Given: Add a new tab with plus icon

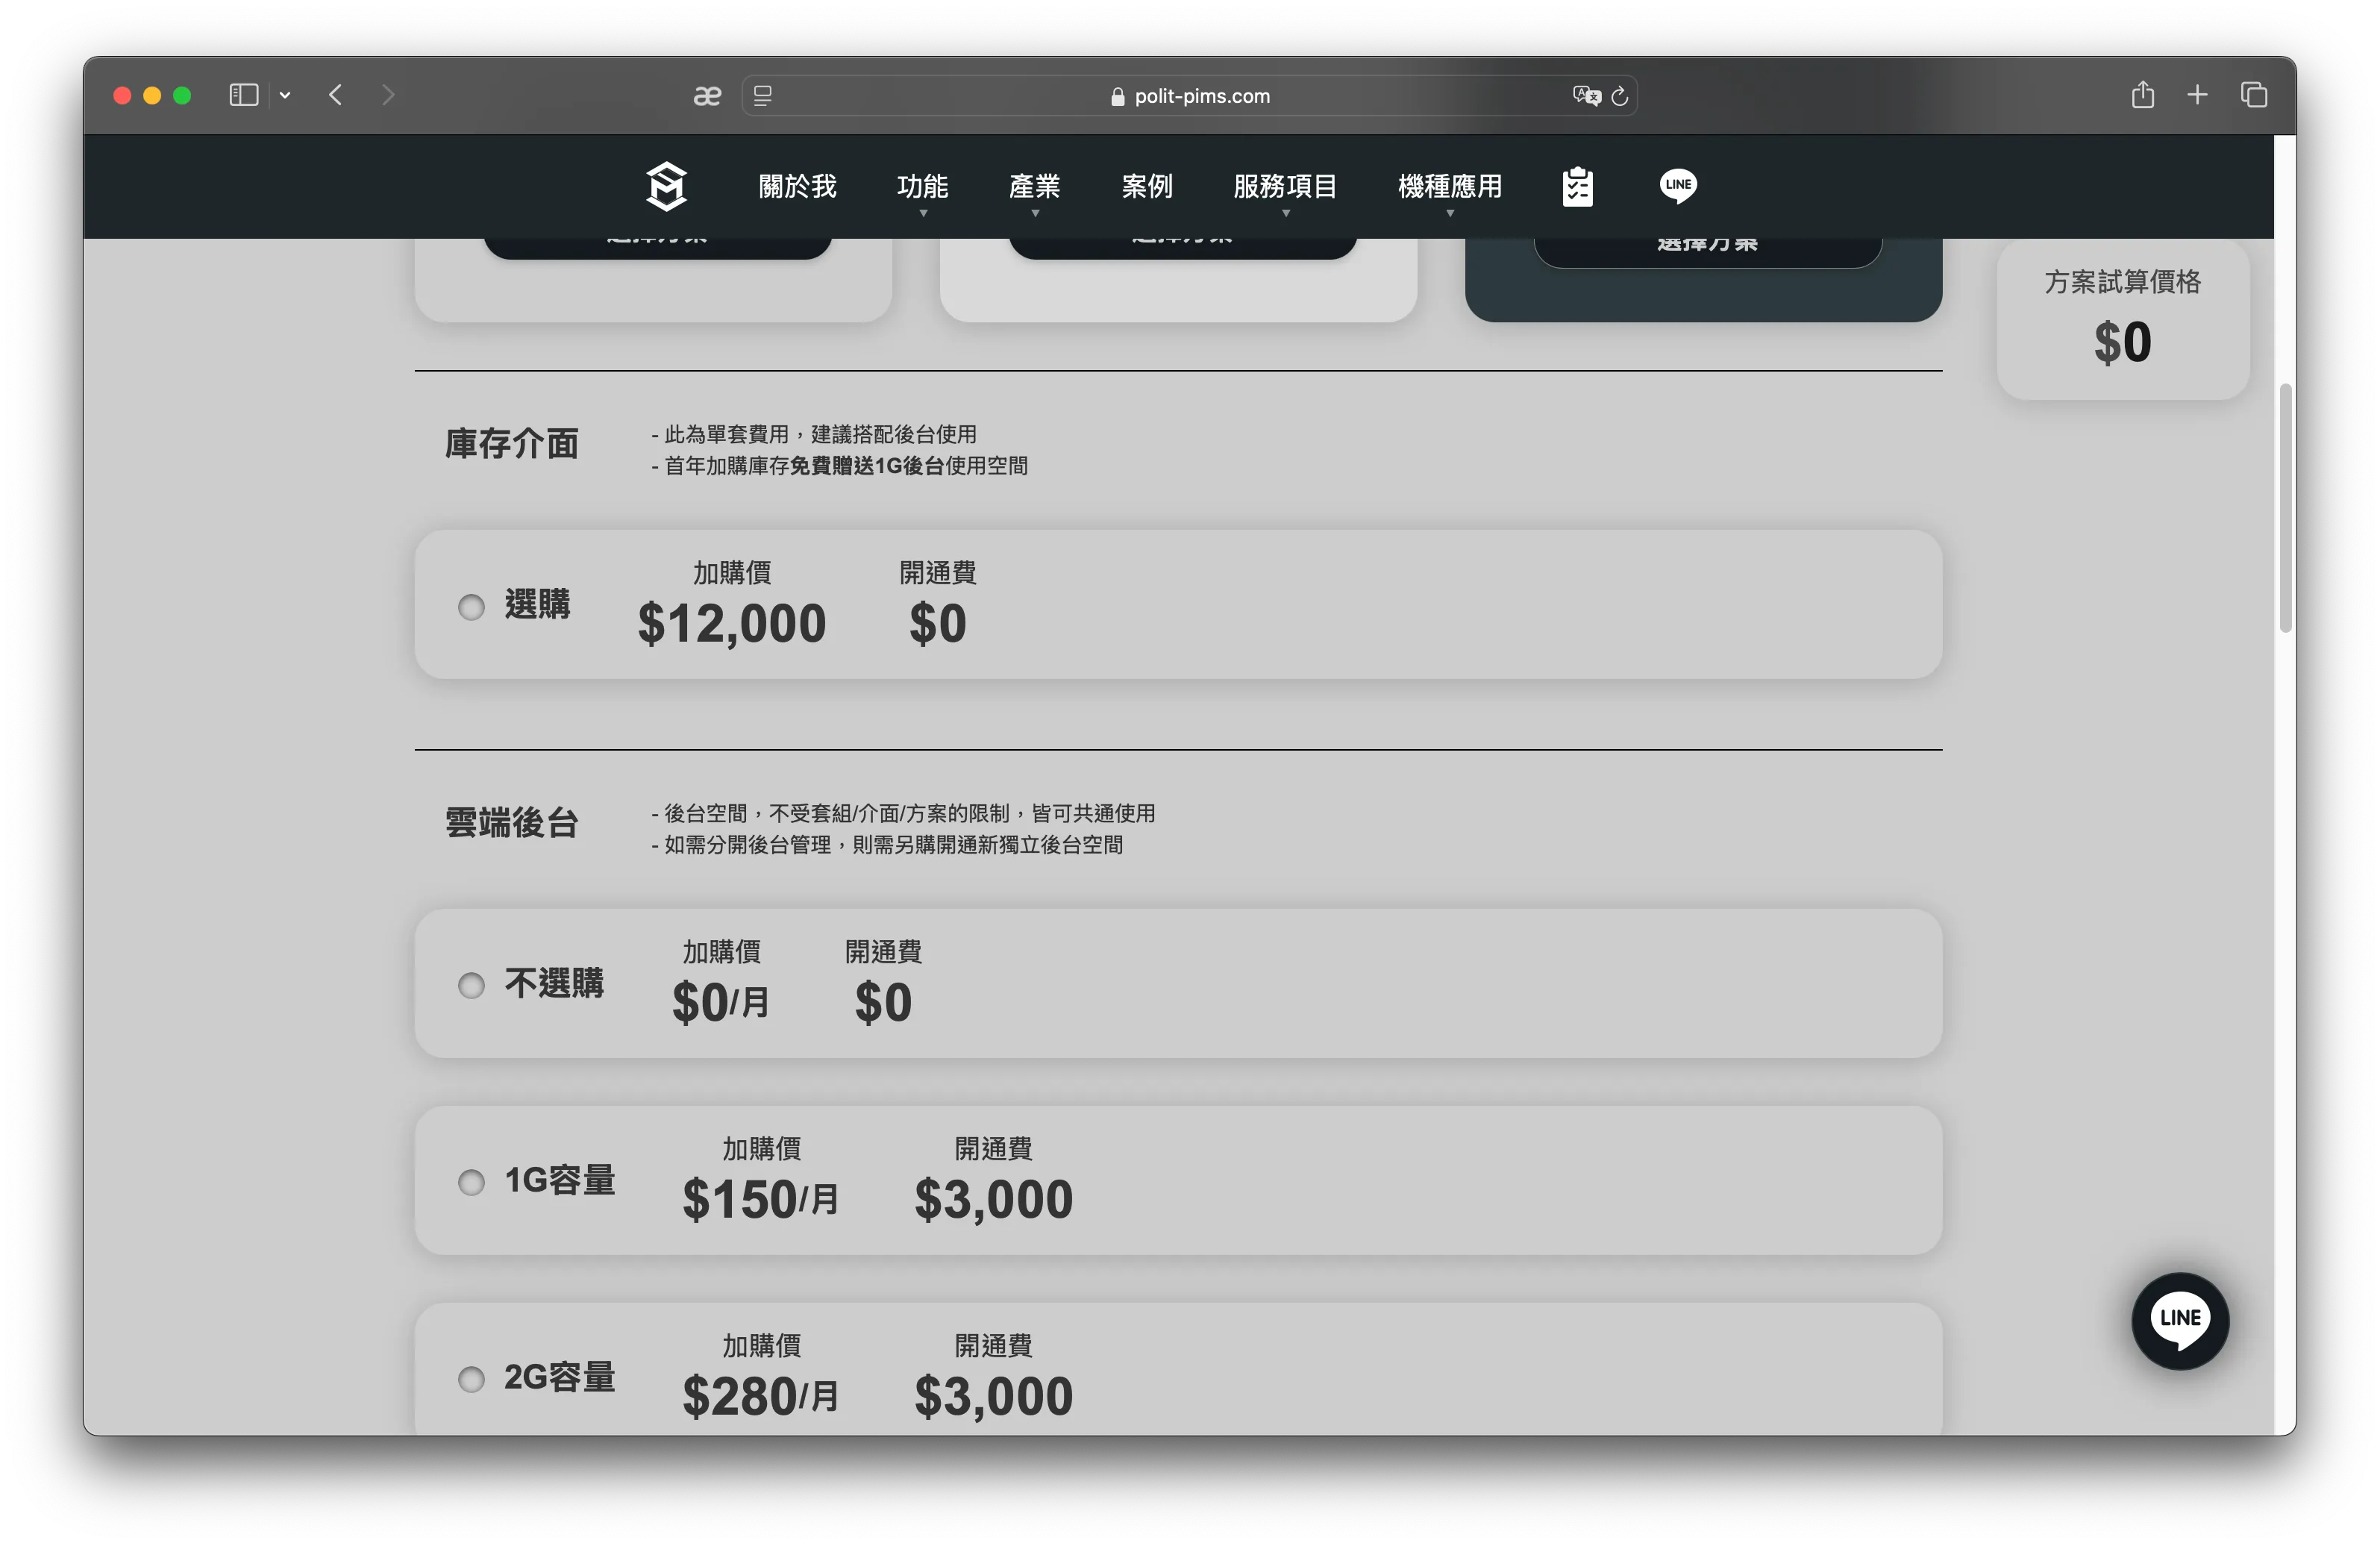Looking at the screenshot, I should coord(2197,95).
